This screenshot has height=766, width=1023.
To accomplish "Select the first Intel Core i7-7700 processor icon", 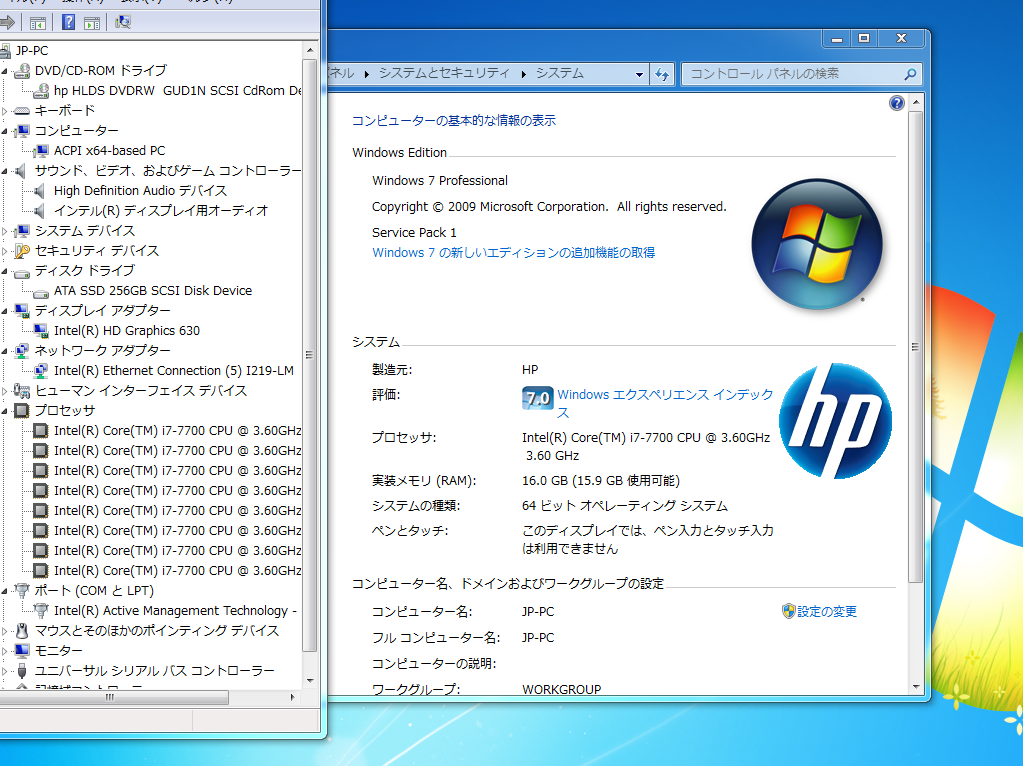I will coord(39,430).
